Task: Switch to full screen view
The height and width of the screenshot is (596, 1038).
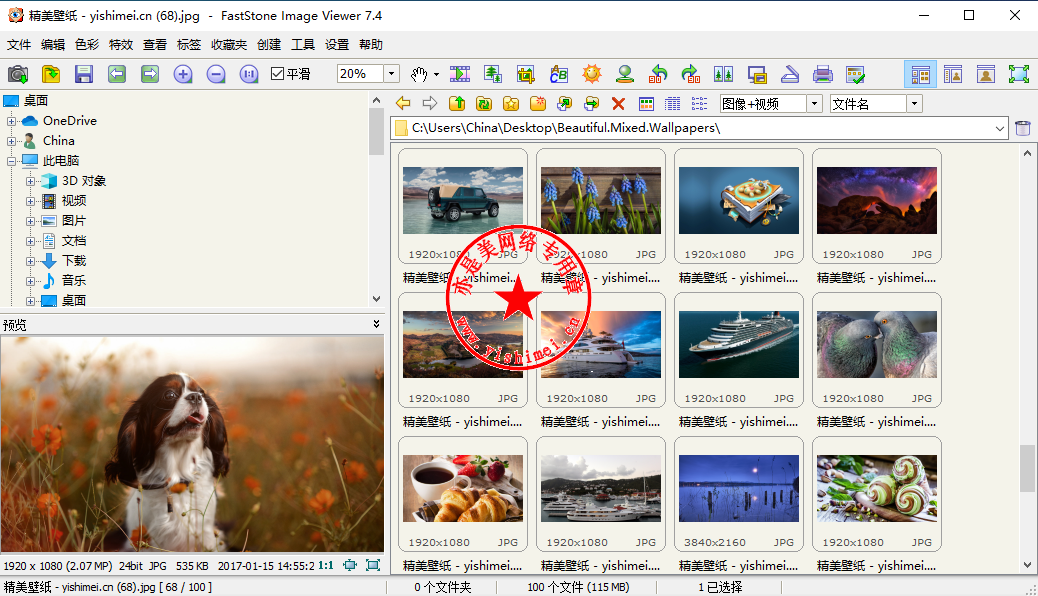Action: 1019,74
